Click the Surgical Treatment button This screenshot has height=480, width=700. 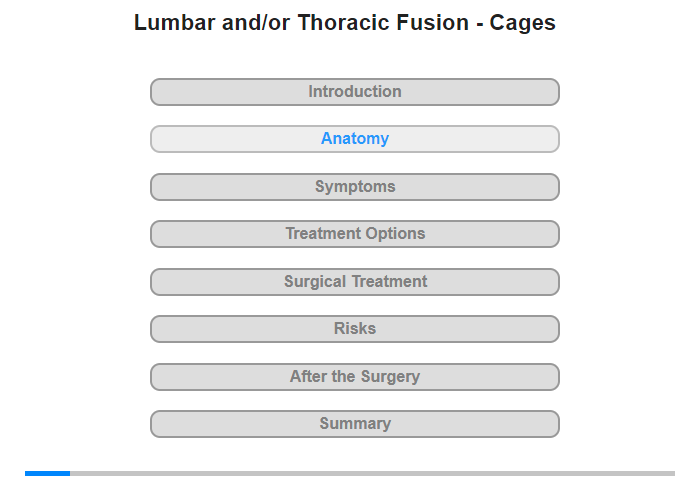(354, 282)
